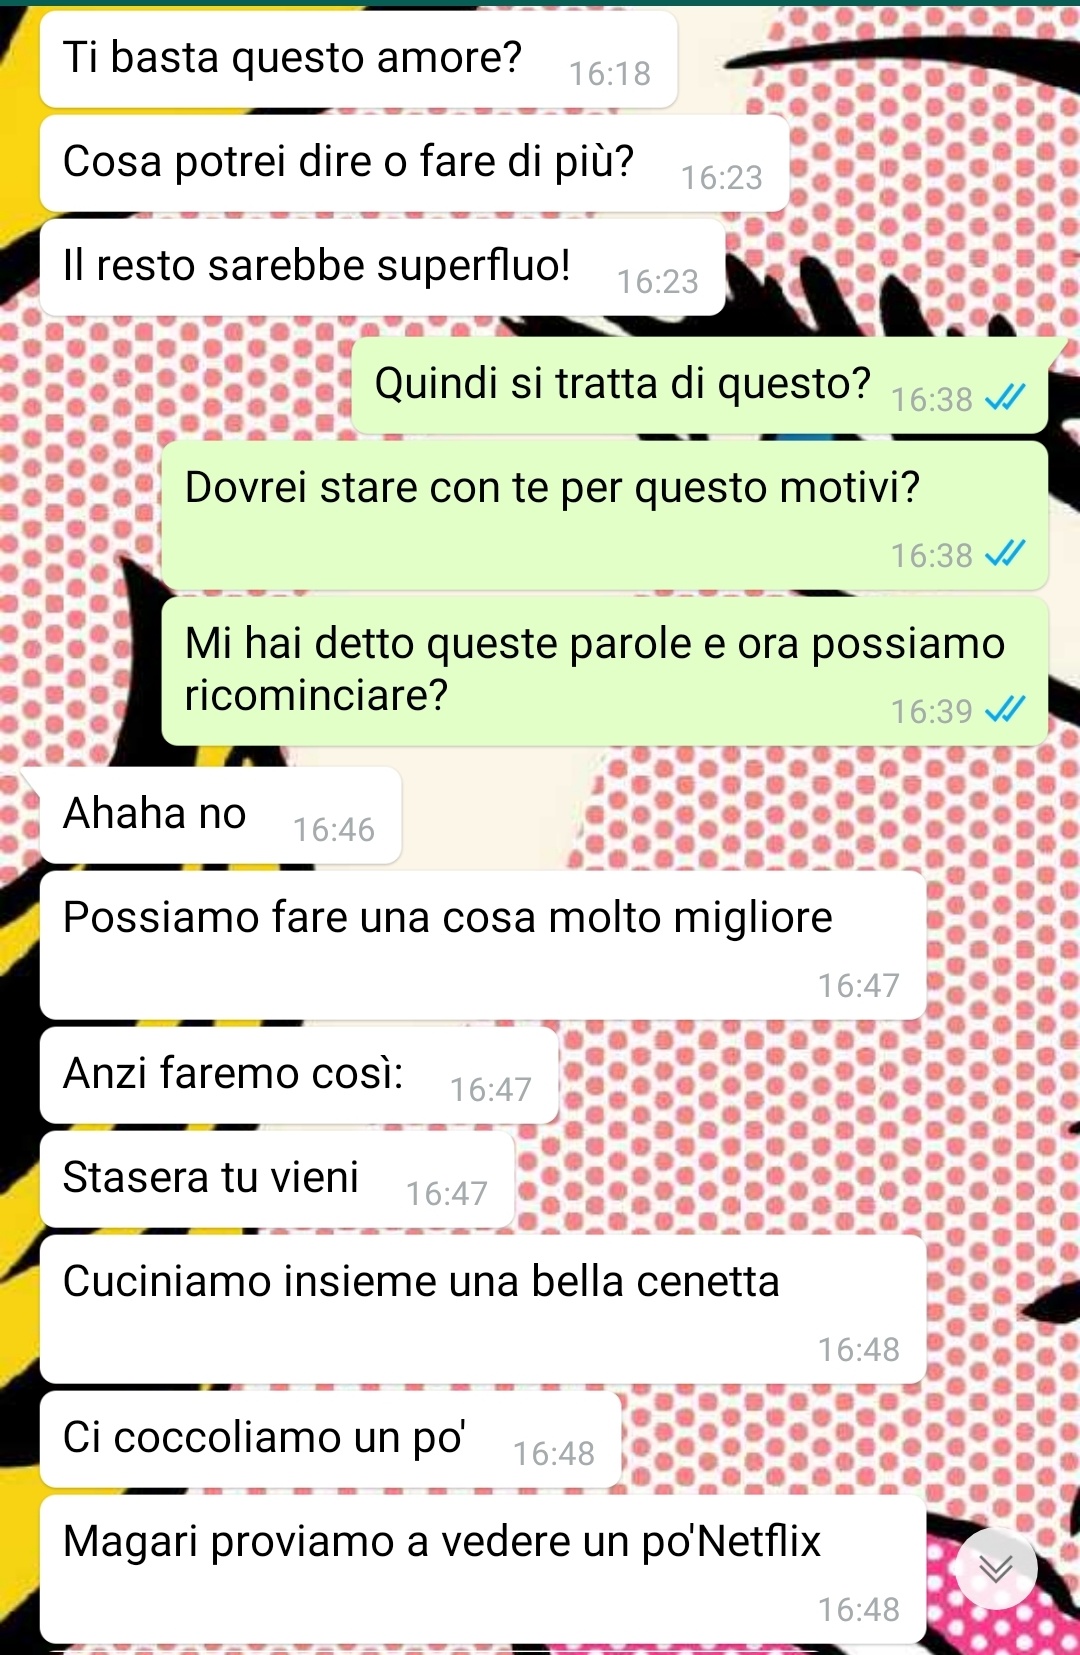This screenshot has height=1655, width=1080.
Task: Tap the 'Stasera tu vieni' message
Action: tap(277, 1179)
